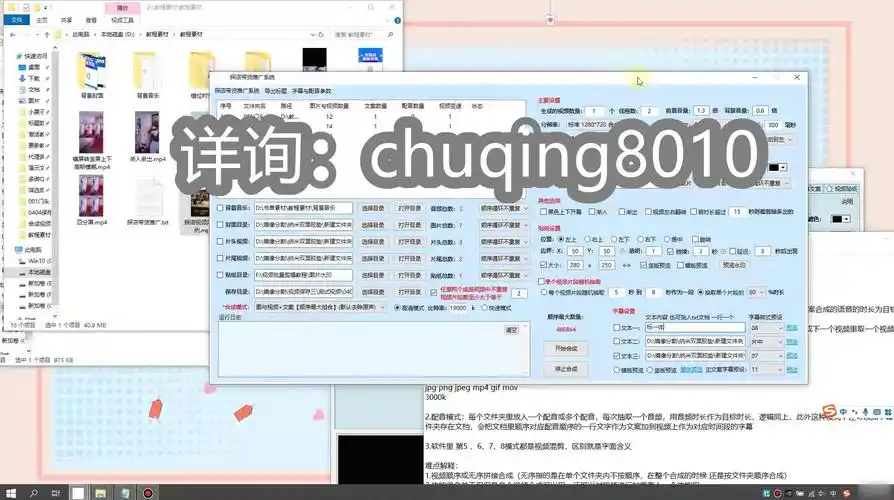Select the 居中 sticker position radio

click(667, 239)
